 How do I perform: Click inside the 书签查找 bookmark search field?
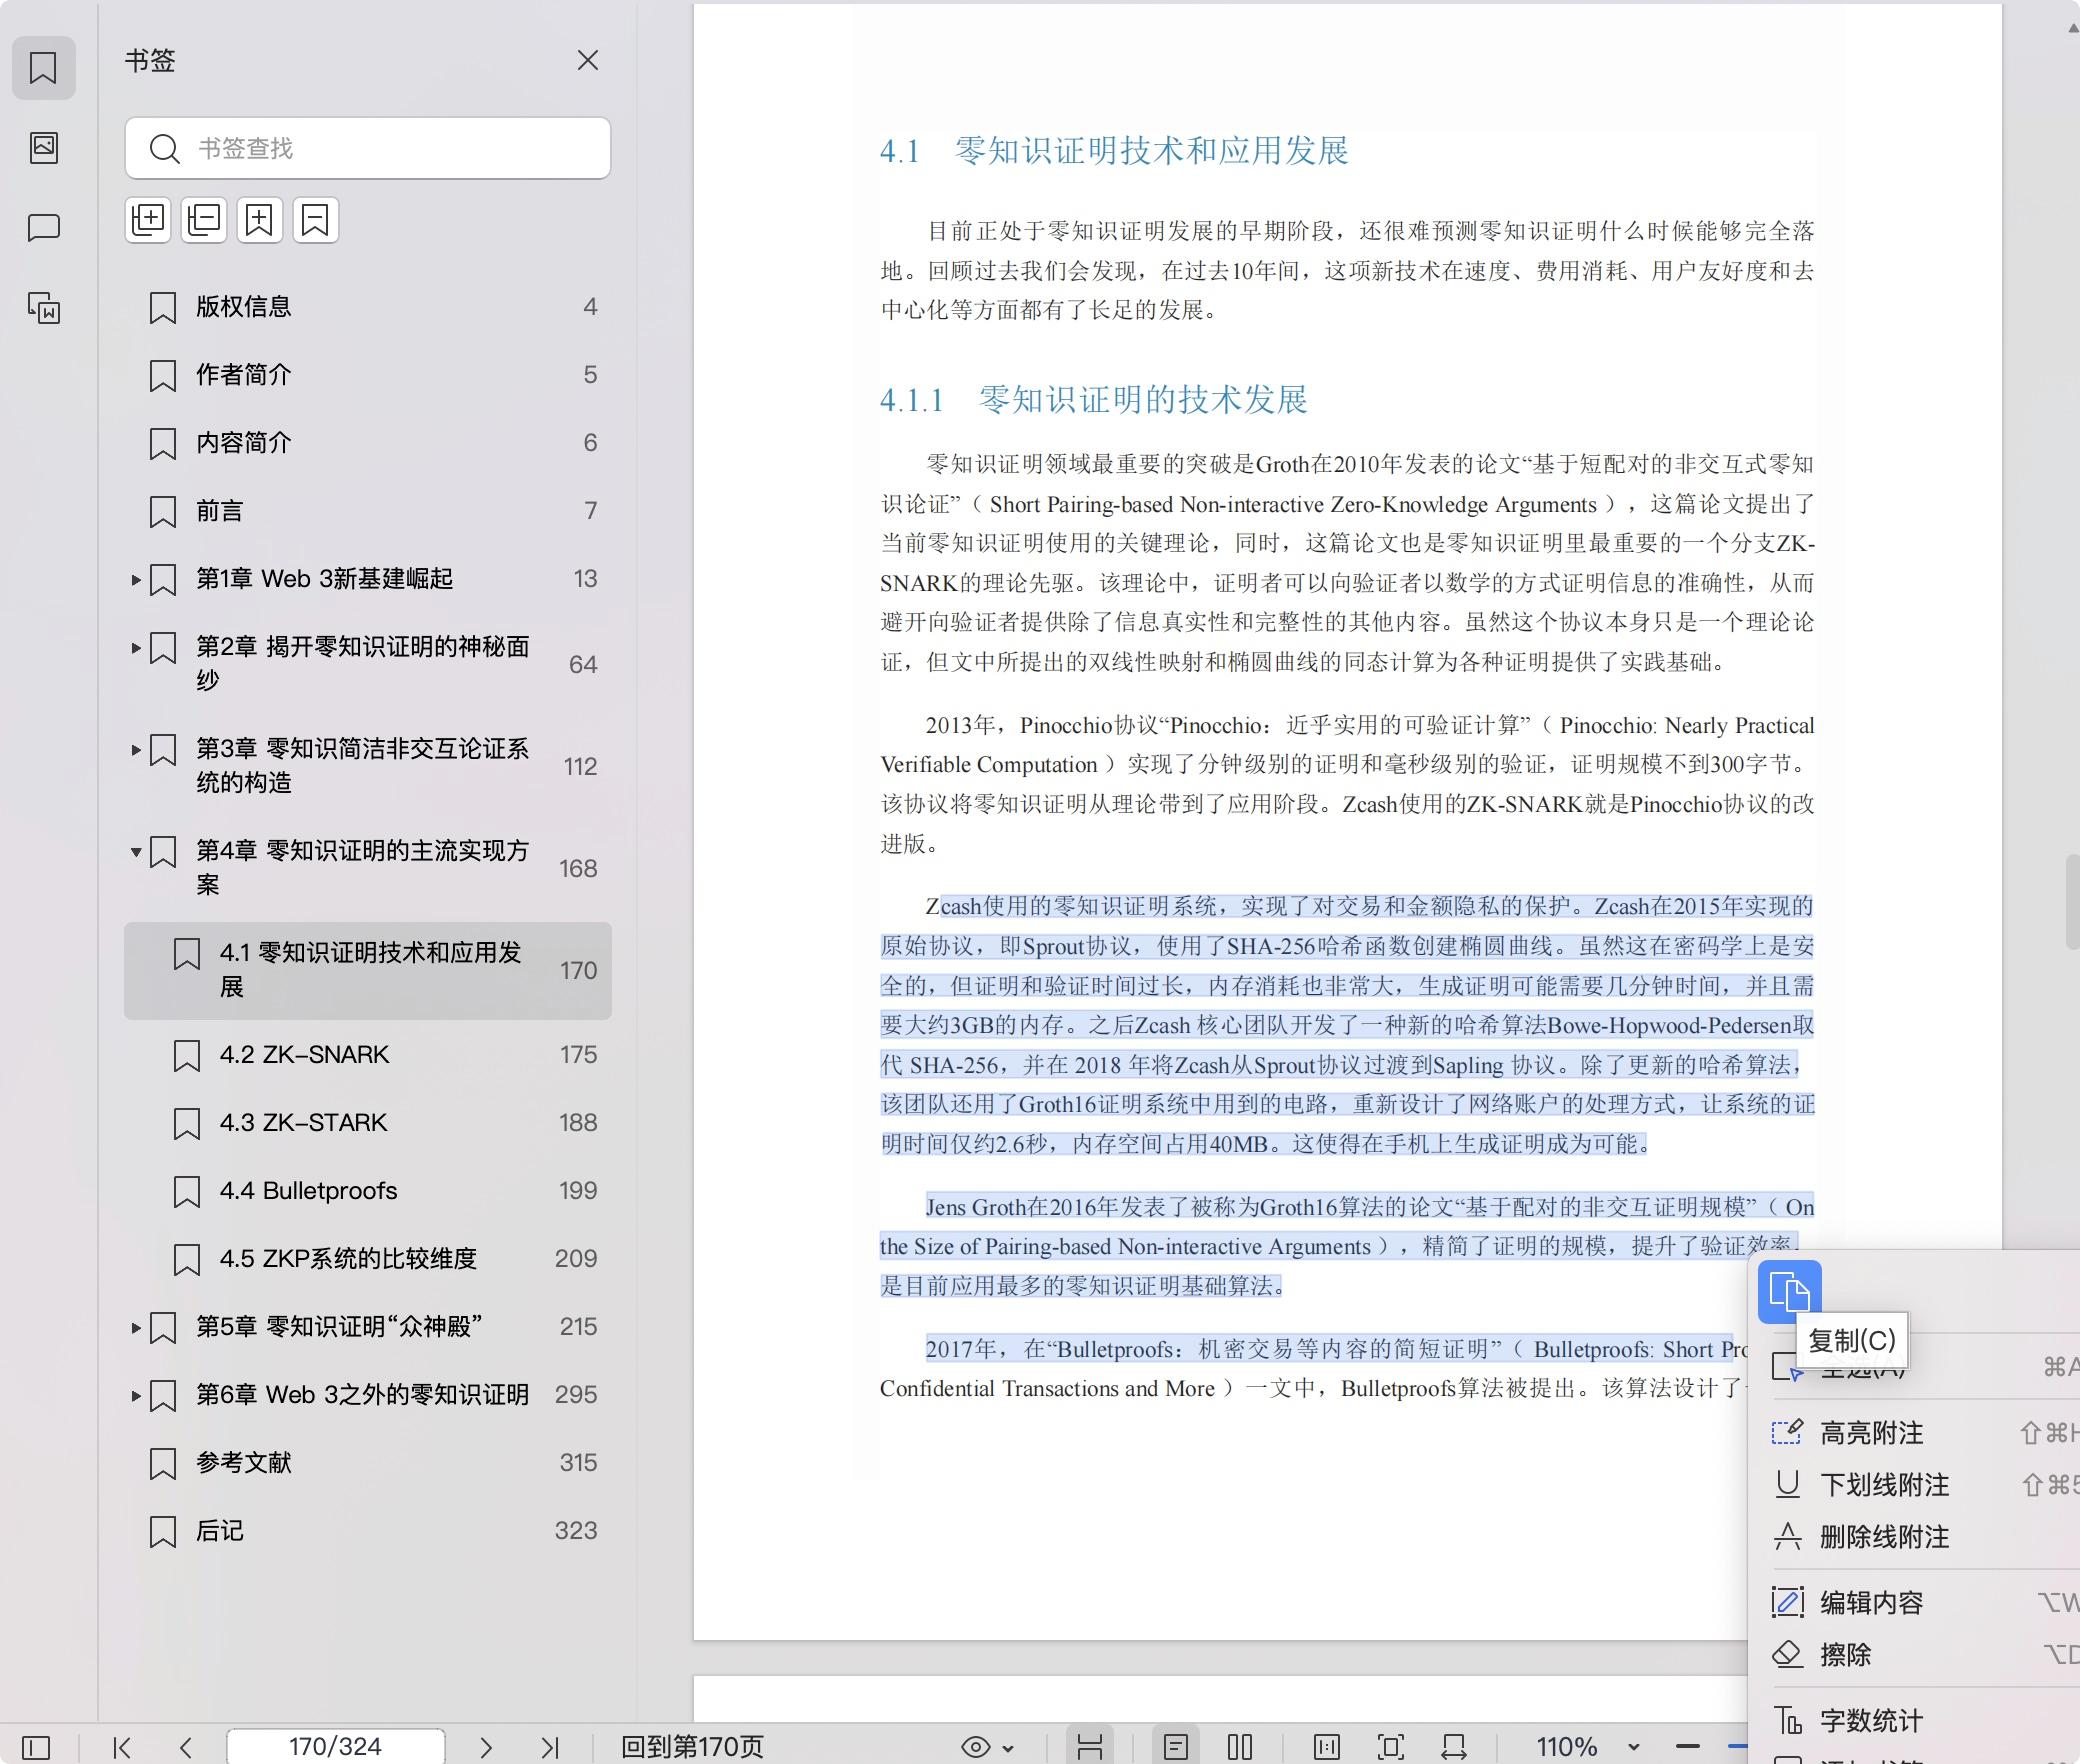[368, 148]
